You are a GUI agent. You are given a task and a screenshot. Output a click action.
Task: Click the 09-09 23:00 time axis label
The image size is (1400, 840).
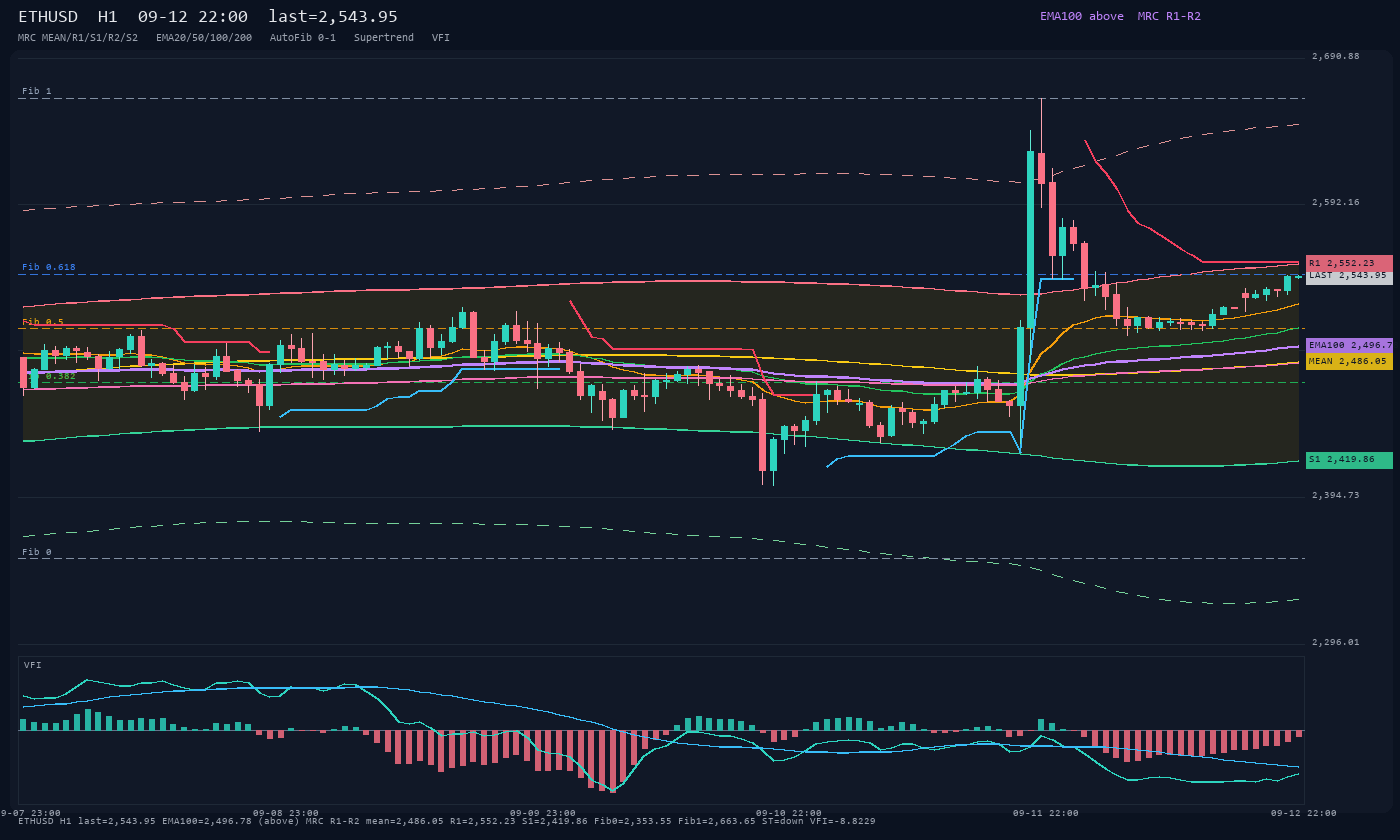[543, 813]
